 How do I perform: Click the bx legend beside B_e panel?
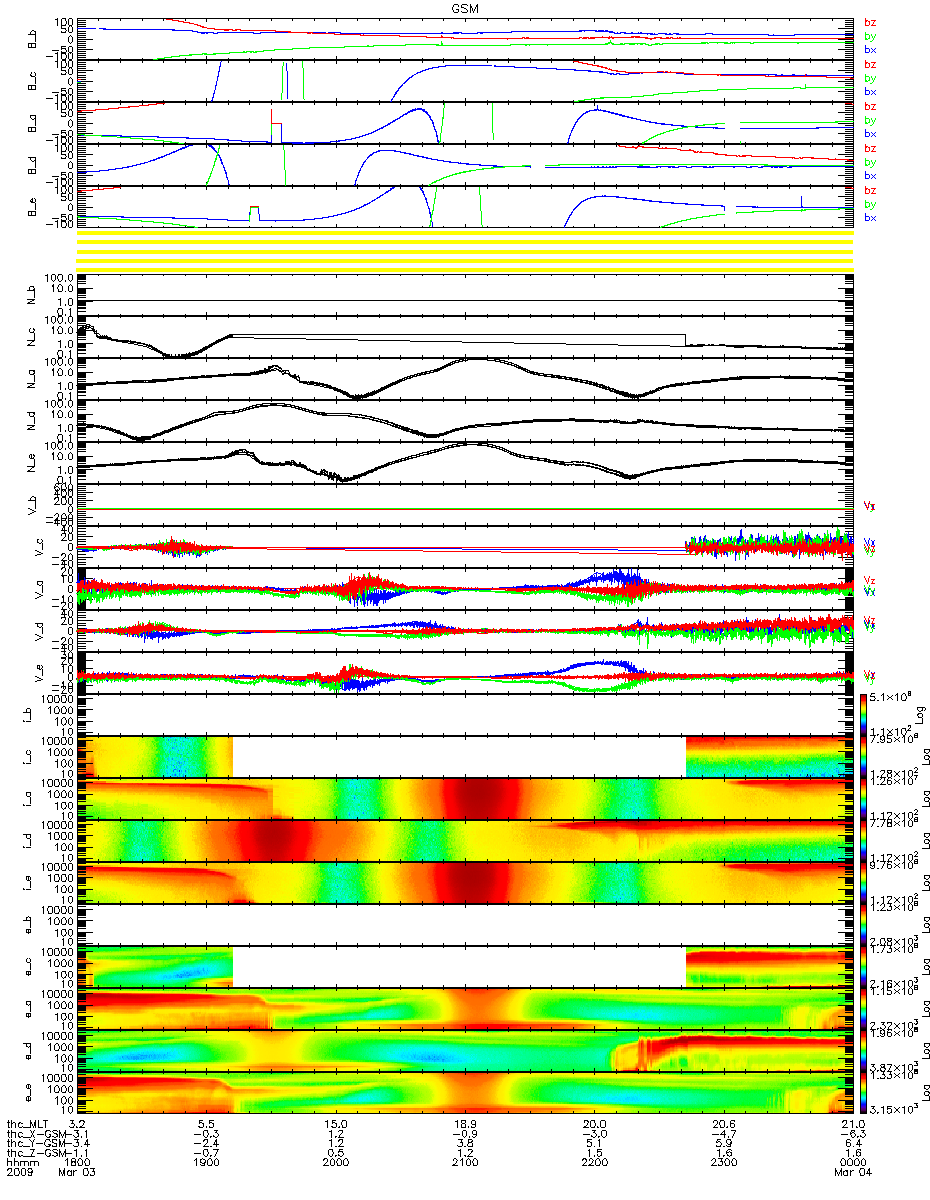click(870, 217)
